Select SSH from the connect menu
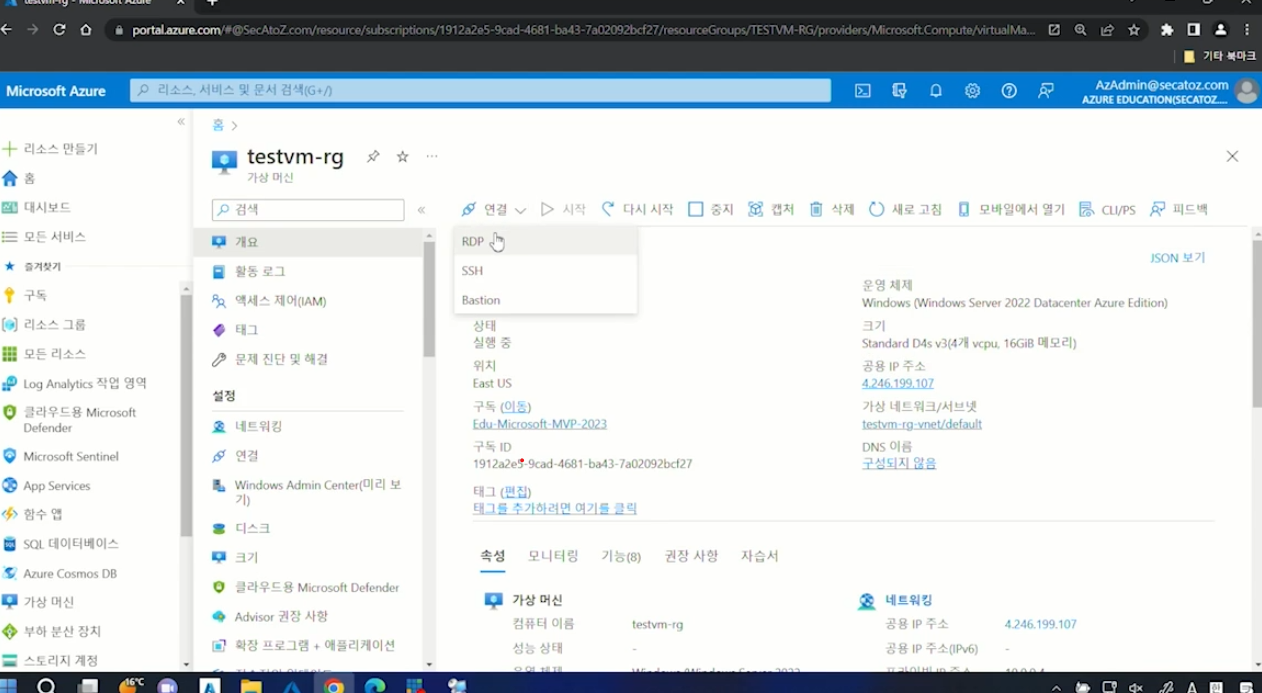 [545, 271]
